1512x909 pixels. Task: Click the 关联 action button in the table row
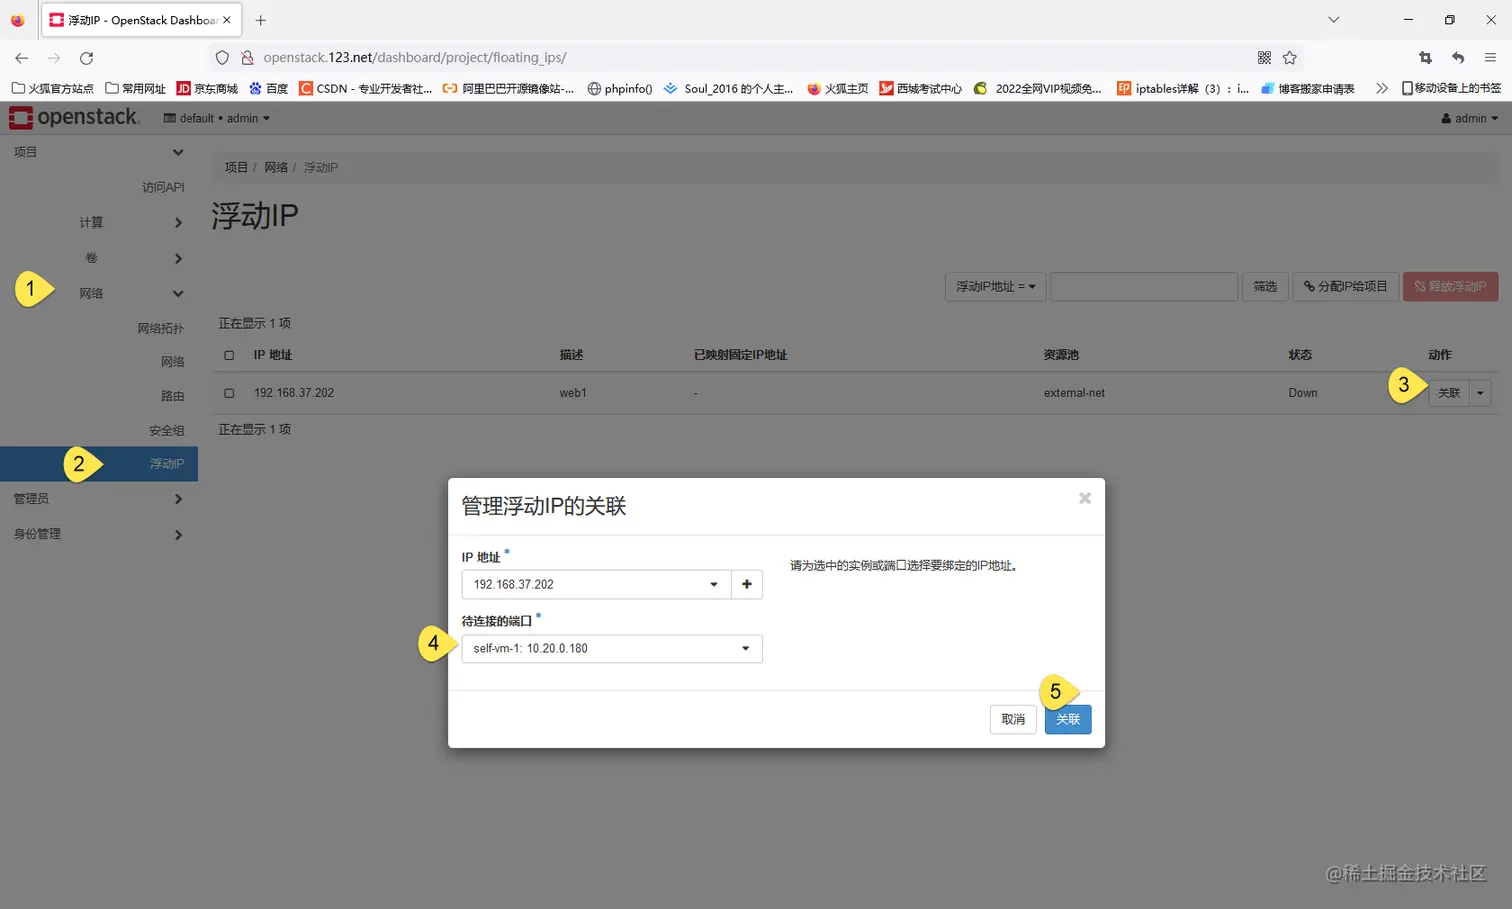click(1449, 393)
